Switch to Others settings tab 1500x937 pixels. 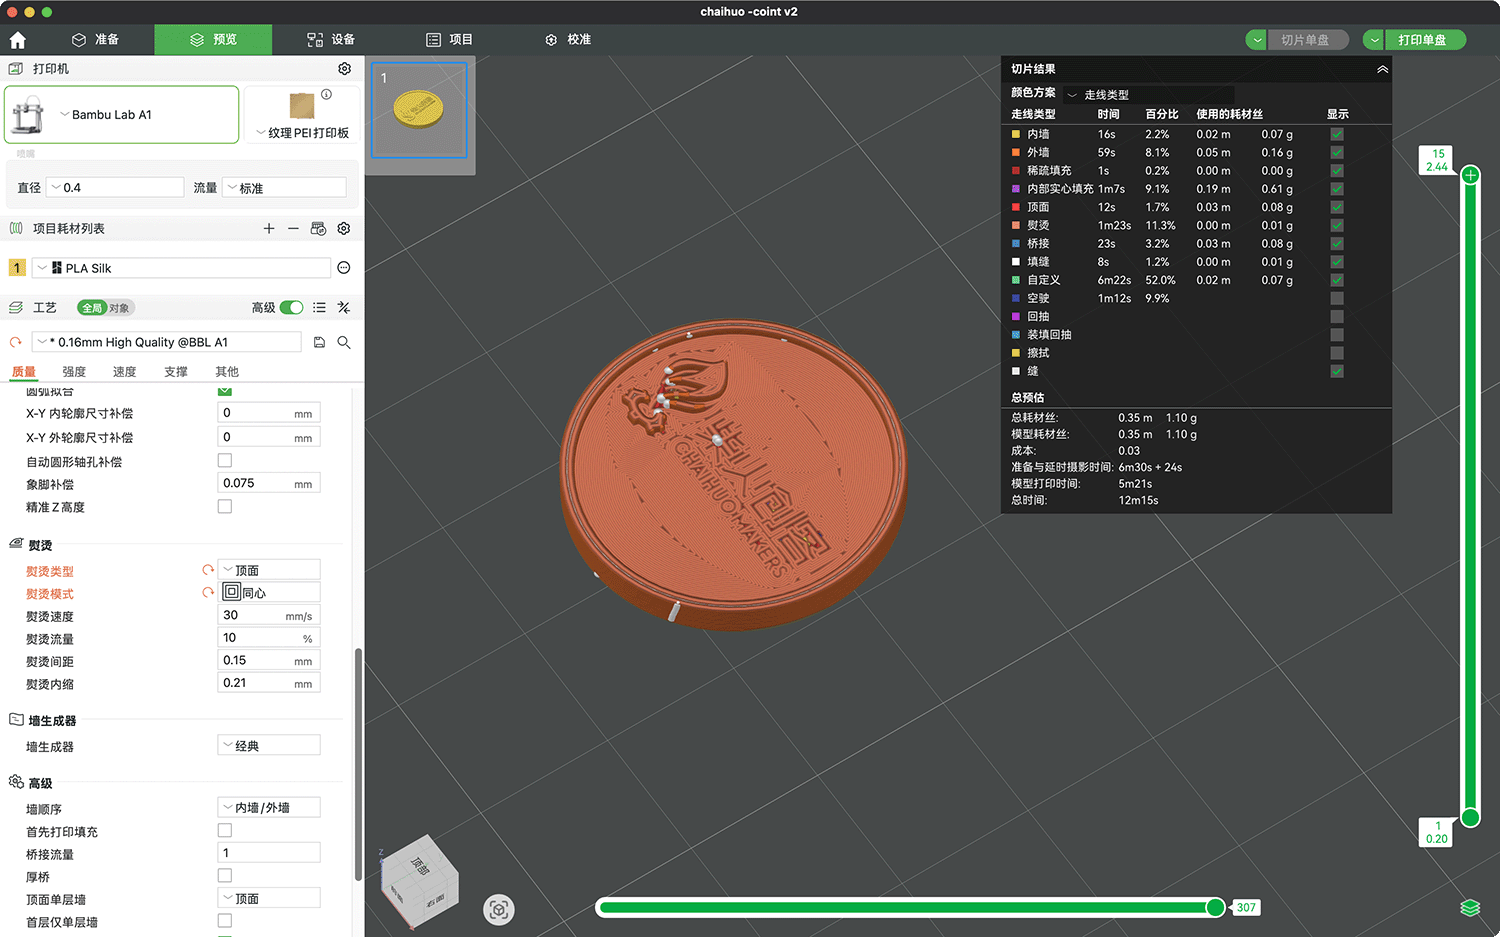click(227, 372)
